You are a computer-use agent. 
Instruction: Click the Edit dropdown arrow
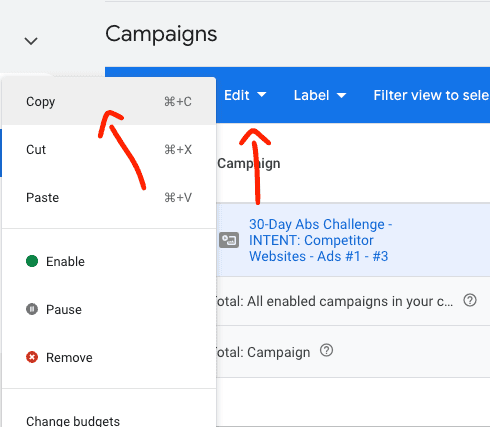pyautogui.click(x=262, y=95)
